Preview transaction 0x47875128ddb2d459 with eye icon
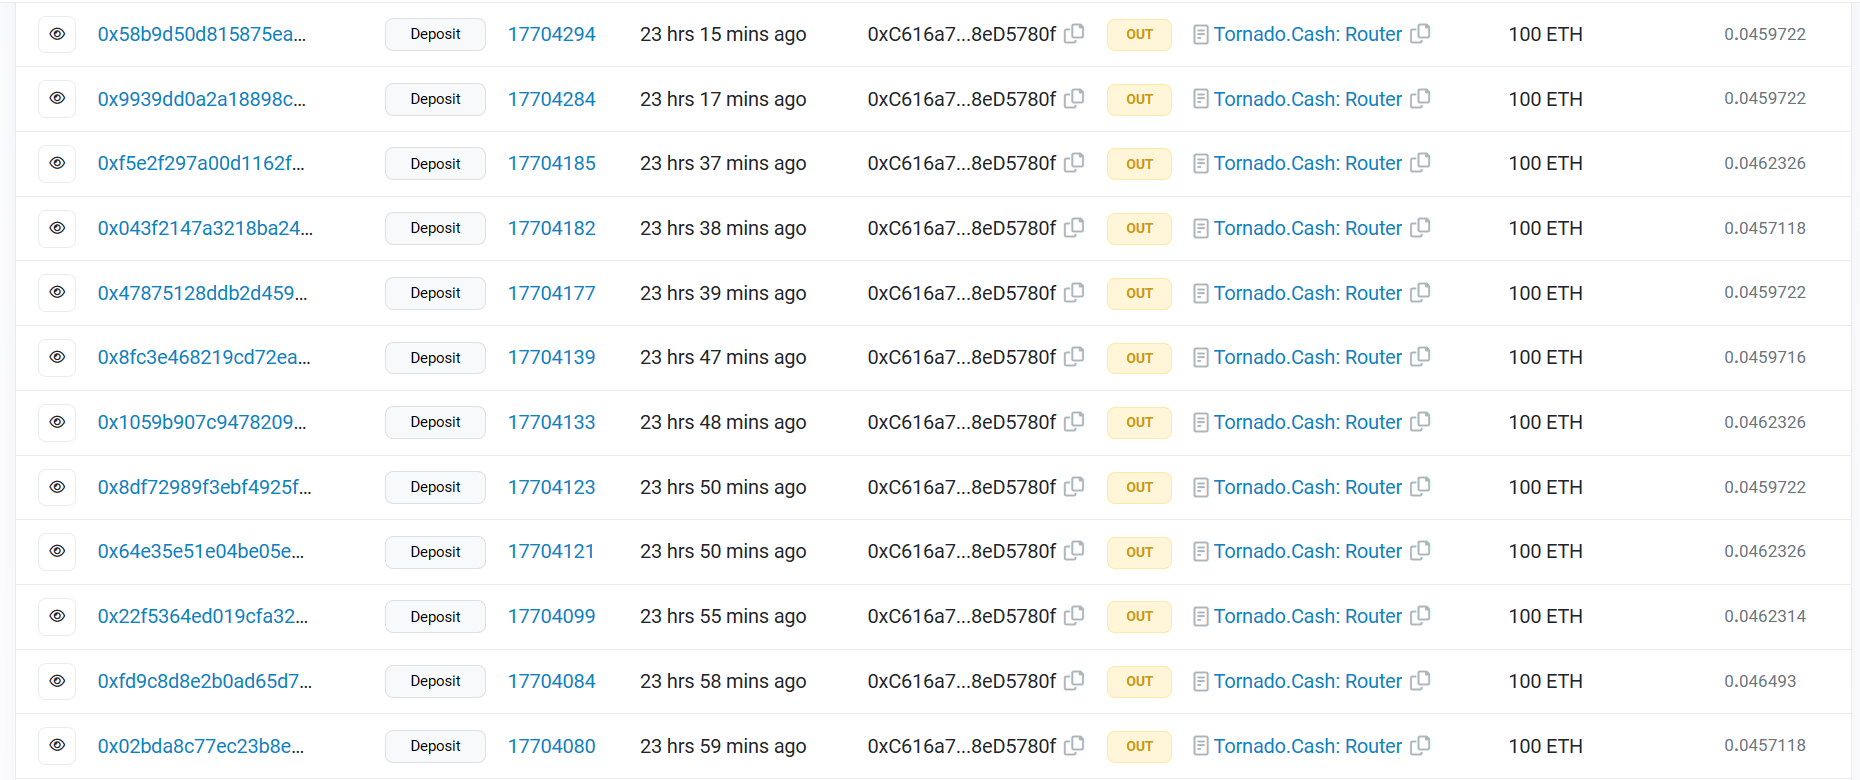 coord(57,293)
